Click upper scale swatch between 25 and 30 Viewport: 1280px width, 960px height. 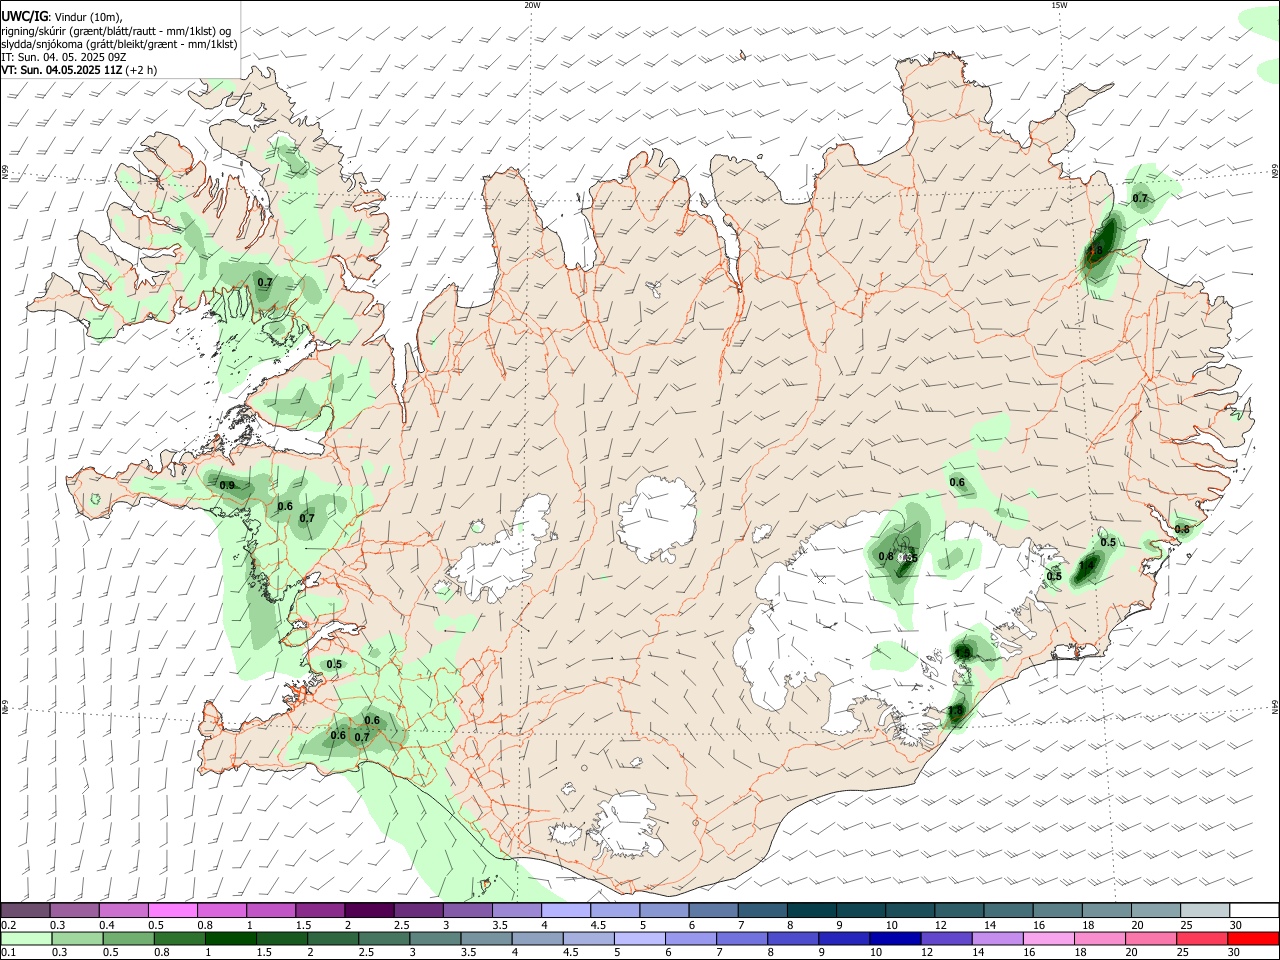point(1204,911)
